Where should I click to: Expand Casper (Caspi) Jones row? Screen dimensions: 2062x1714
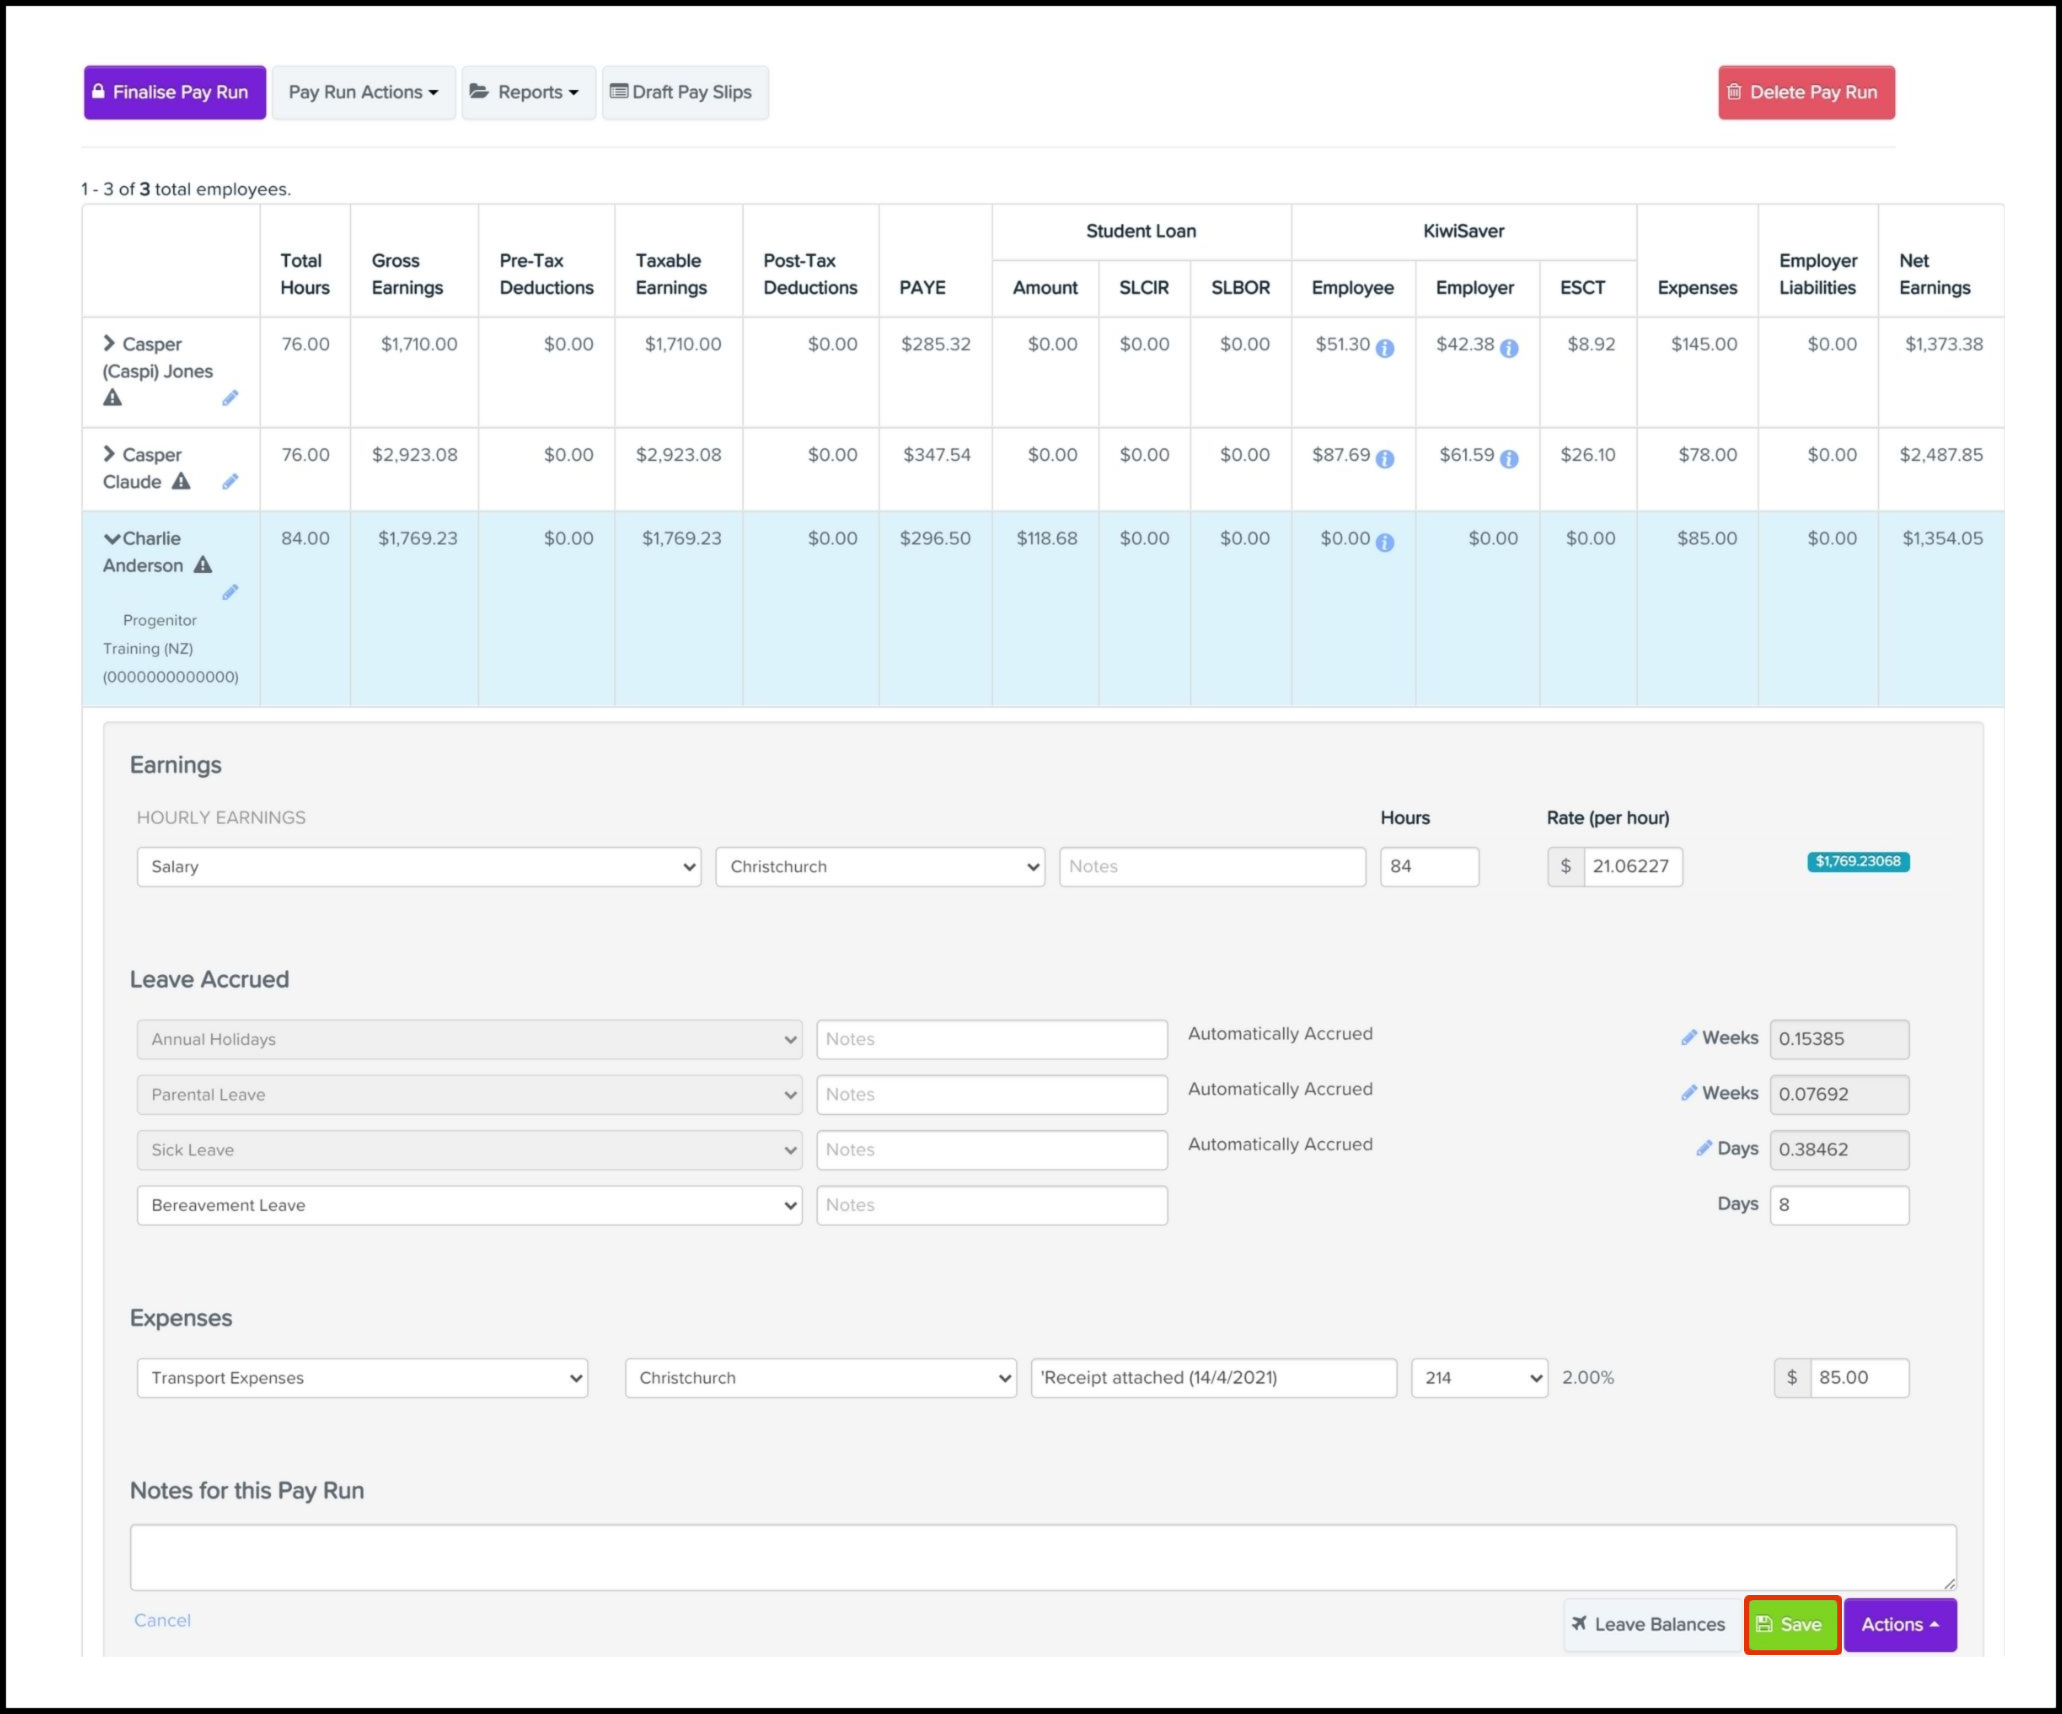[109, 344]
